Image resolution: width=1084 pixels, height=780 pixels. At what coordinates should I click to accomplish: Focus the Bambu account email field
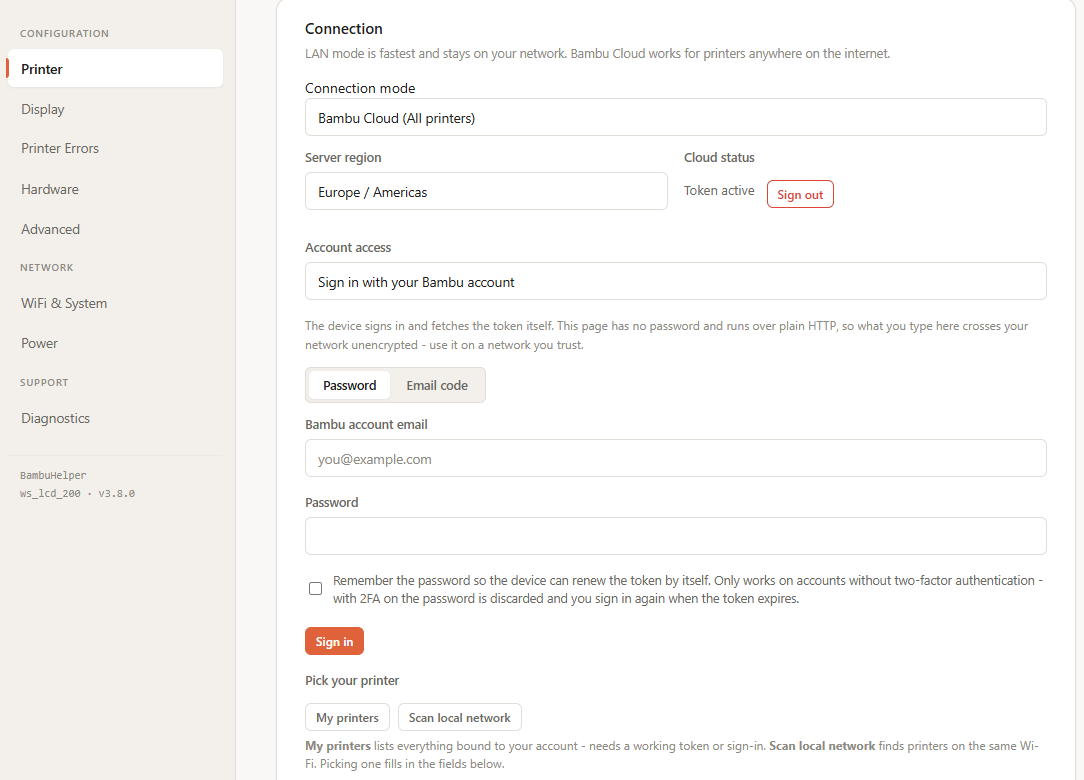pos(675,458)
